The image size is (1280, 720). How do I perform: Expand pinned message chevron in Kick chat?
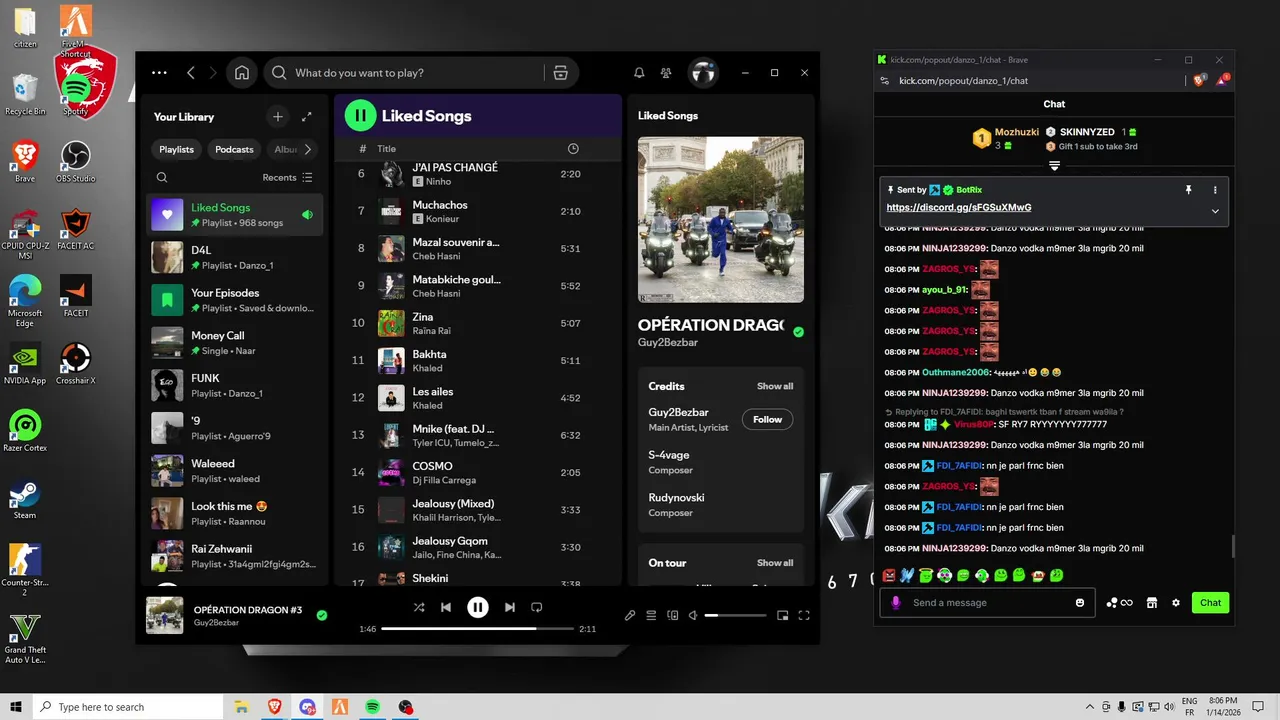click(1215, 211)
